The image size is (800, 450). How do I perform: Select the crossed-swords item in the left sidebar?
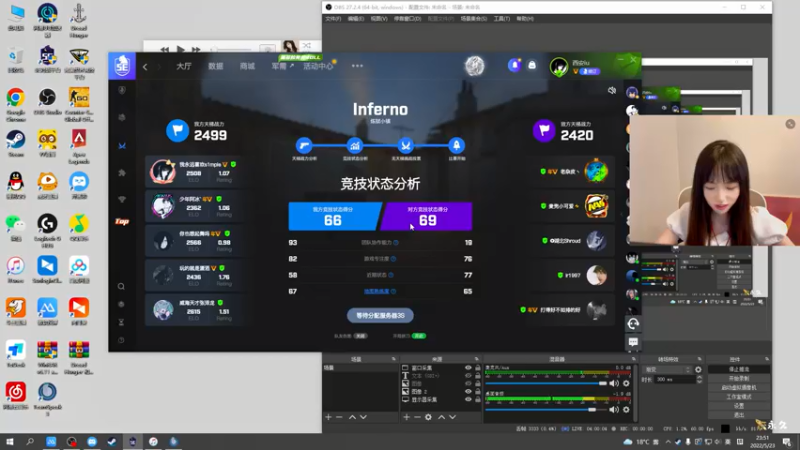pos(122,146)
